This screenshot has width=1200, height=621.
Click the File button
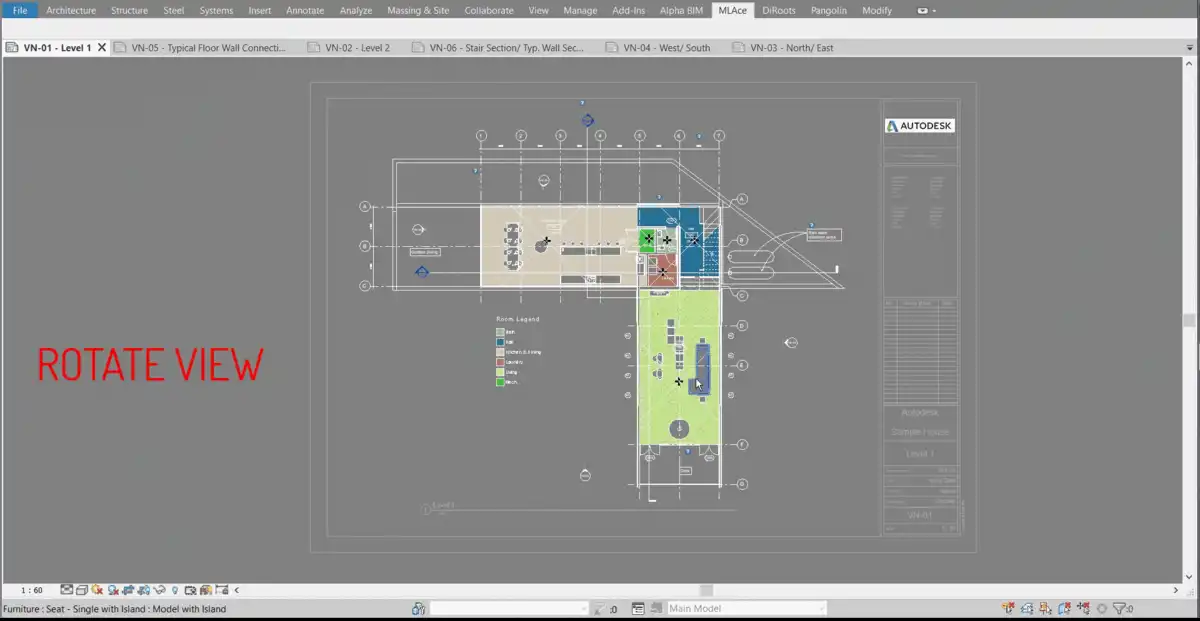20,10
